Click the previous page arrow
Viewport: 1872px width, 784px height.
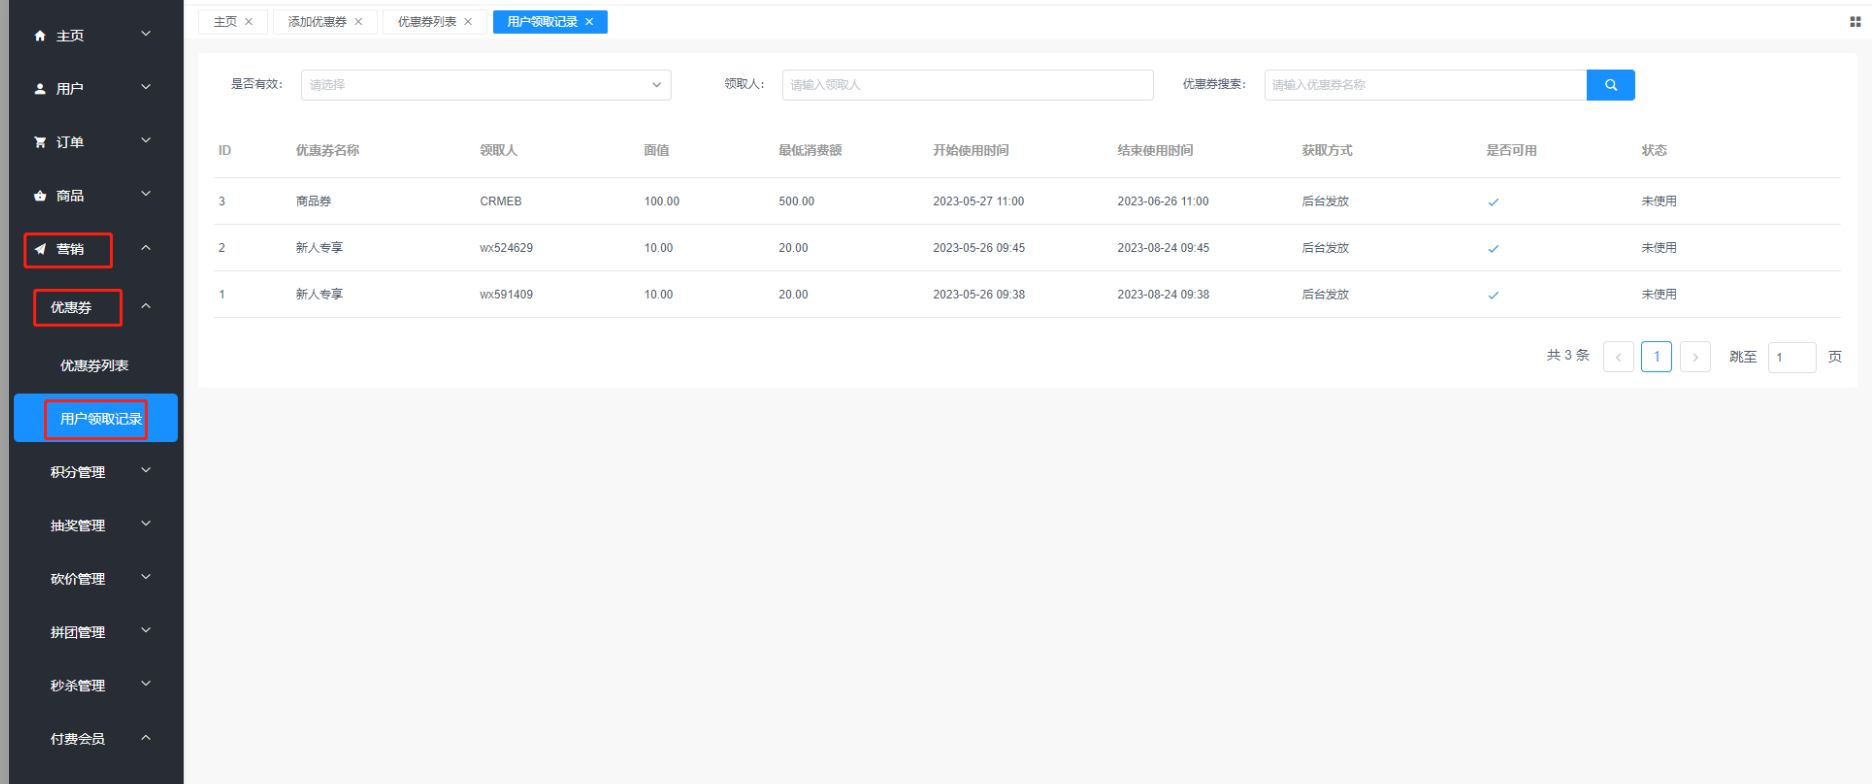pos(1618,357)
